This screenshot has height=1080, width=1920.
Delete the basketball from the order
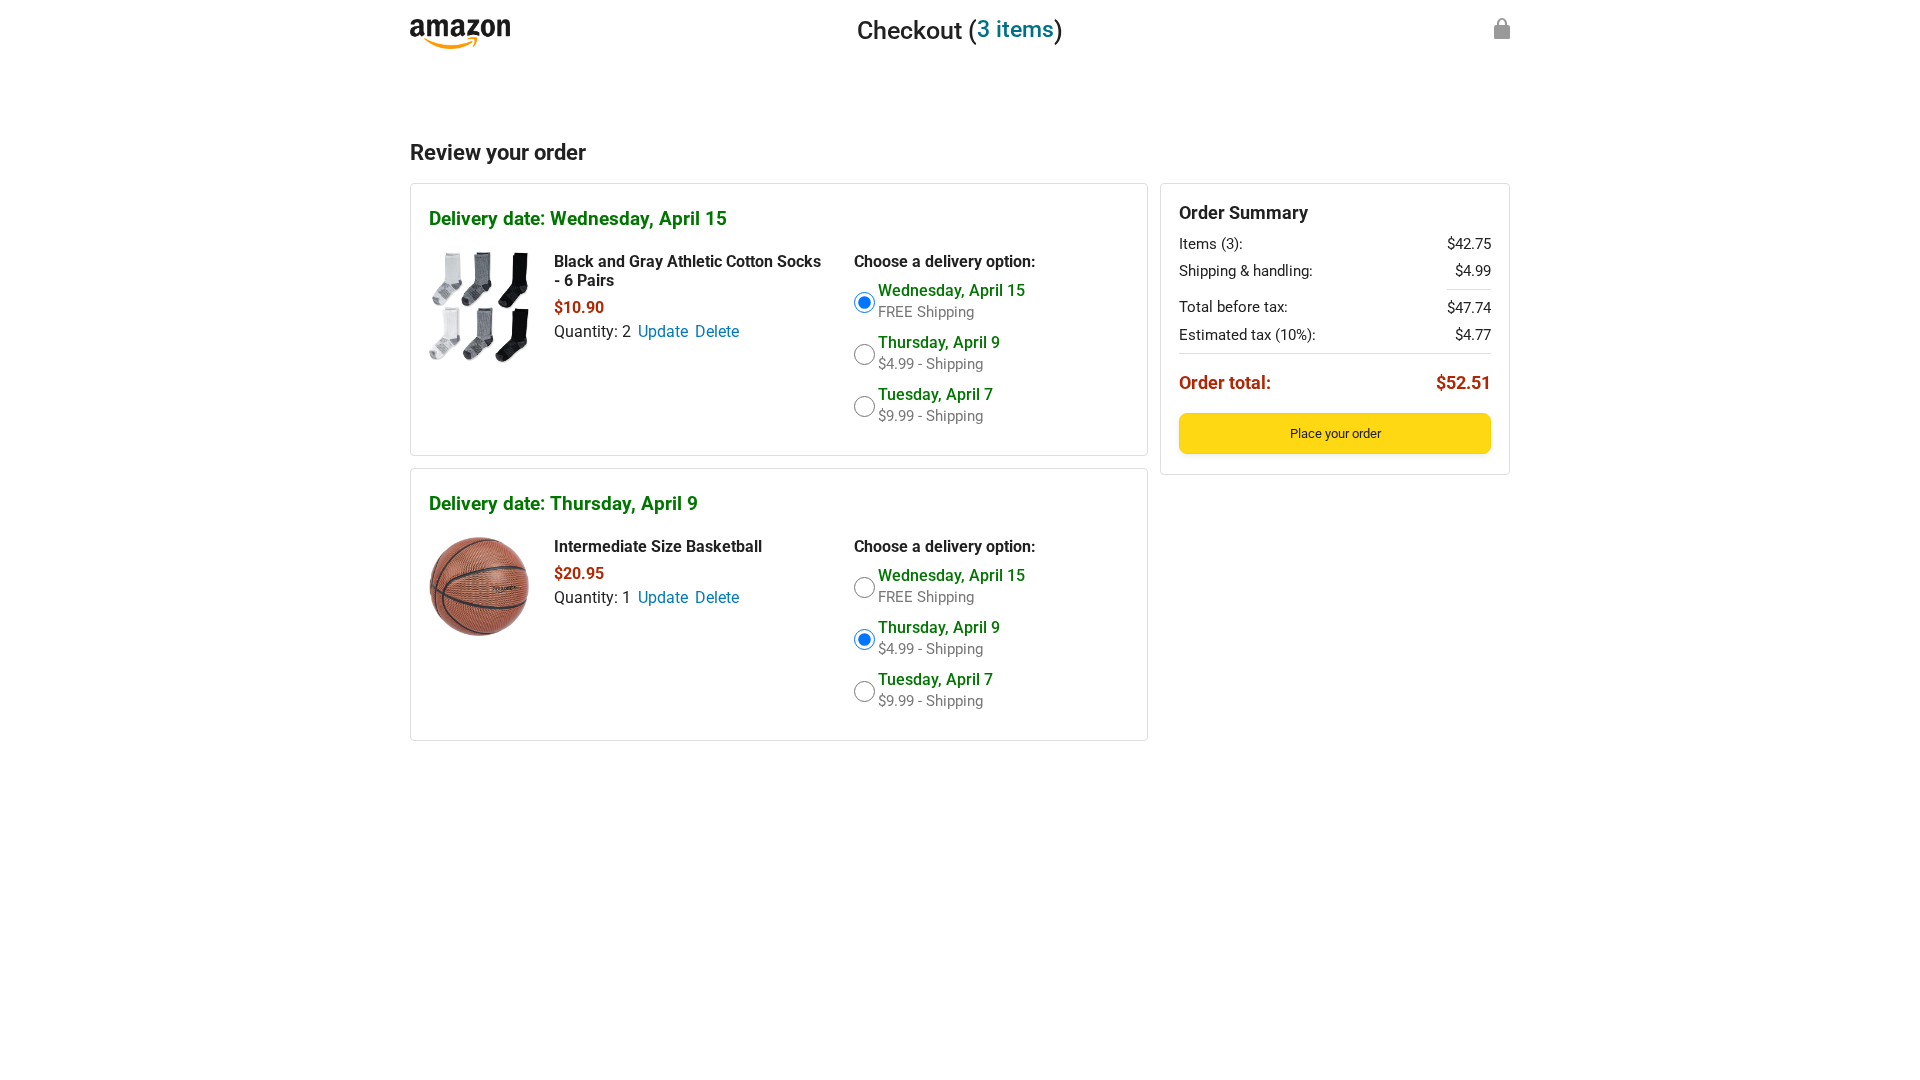tap(717, 598)
